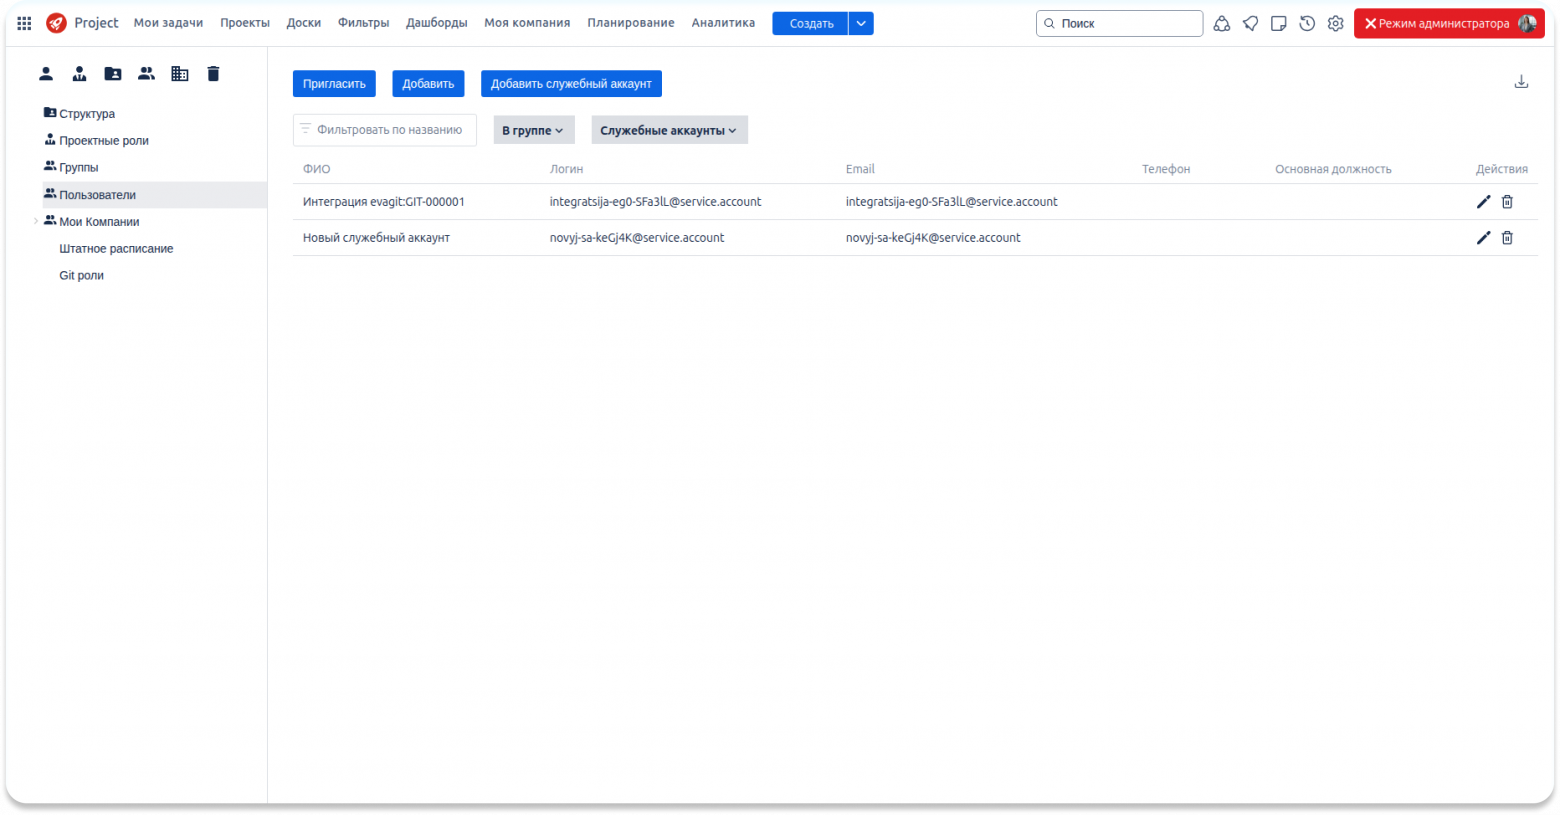This screenshot has width=1560, height=815.
Task: Click the single user icon in sidebar toolbar
Action: [46, 73]
